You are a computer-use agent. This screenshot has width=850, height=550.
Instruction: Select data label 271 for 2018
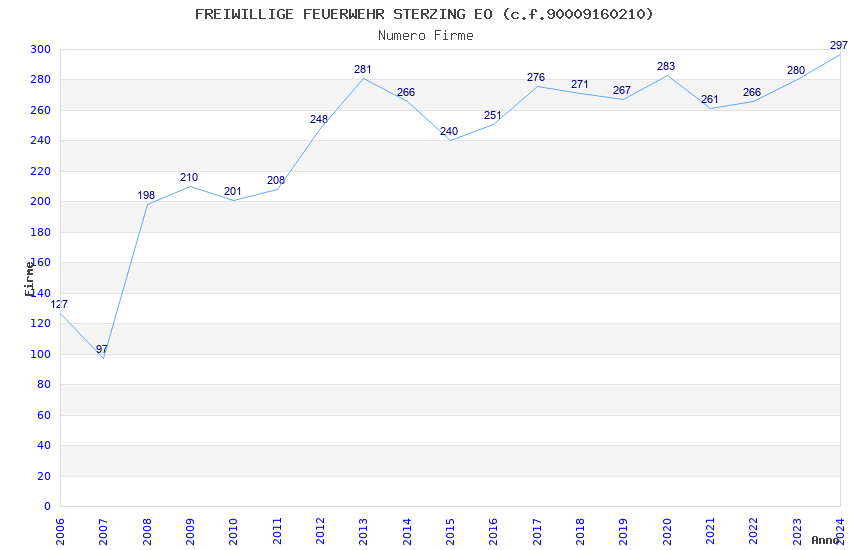pos(579,85)
